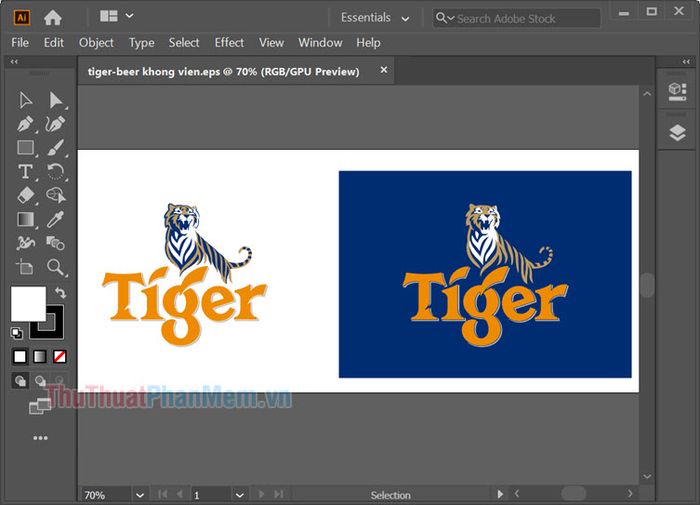This screenshot has width=700, height=505.
Task: Select the Type tool
Action: coord(25,171)
